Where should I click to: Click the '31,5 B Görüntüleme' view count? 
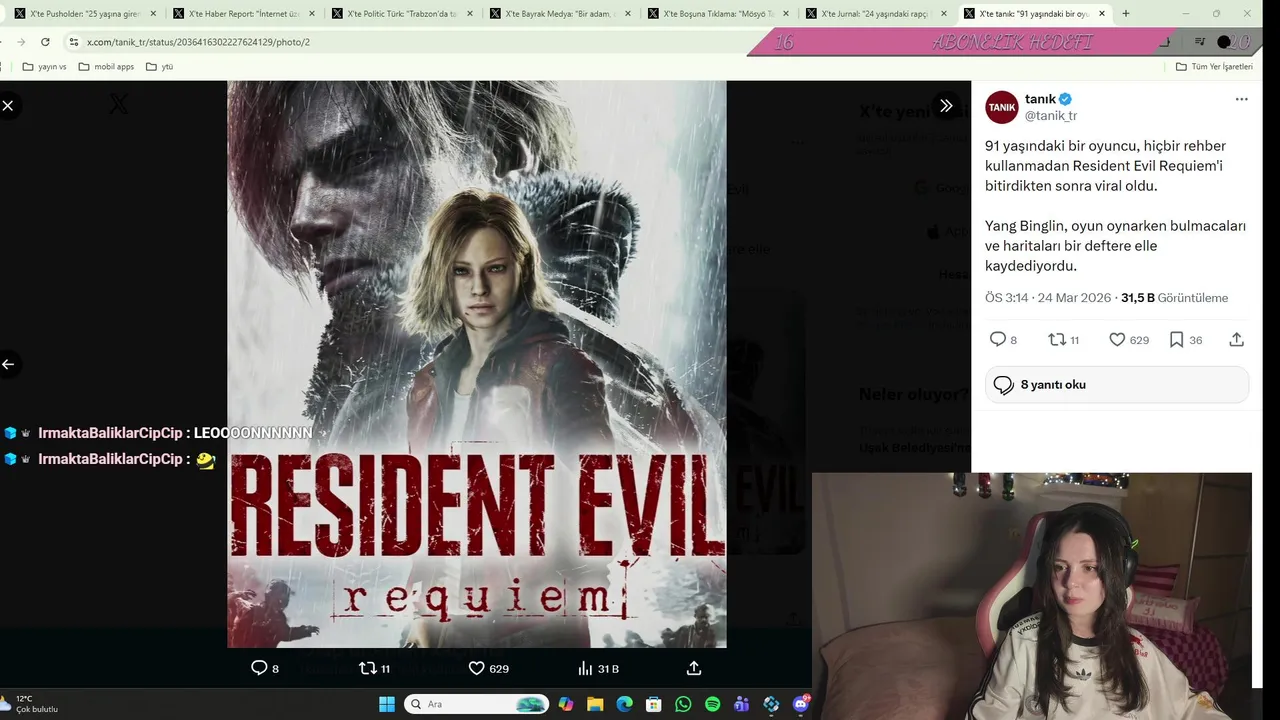(x=1174, y=298)
